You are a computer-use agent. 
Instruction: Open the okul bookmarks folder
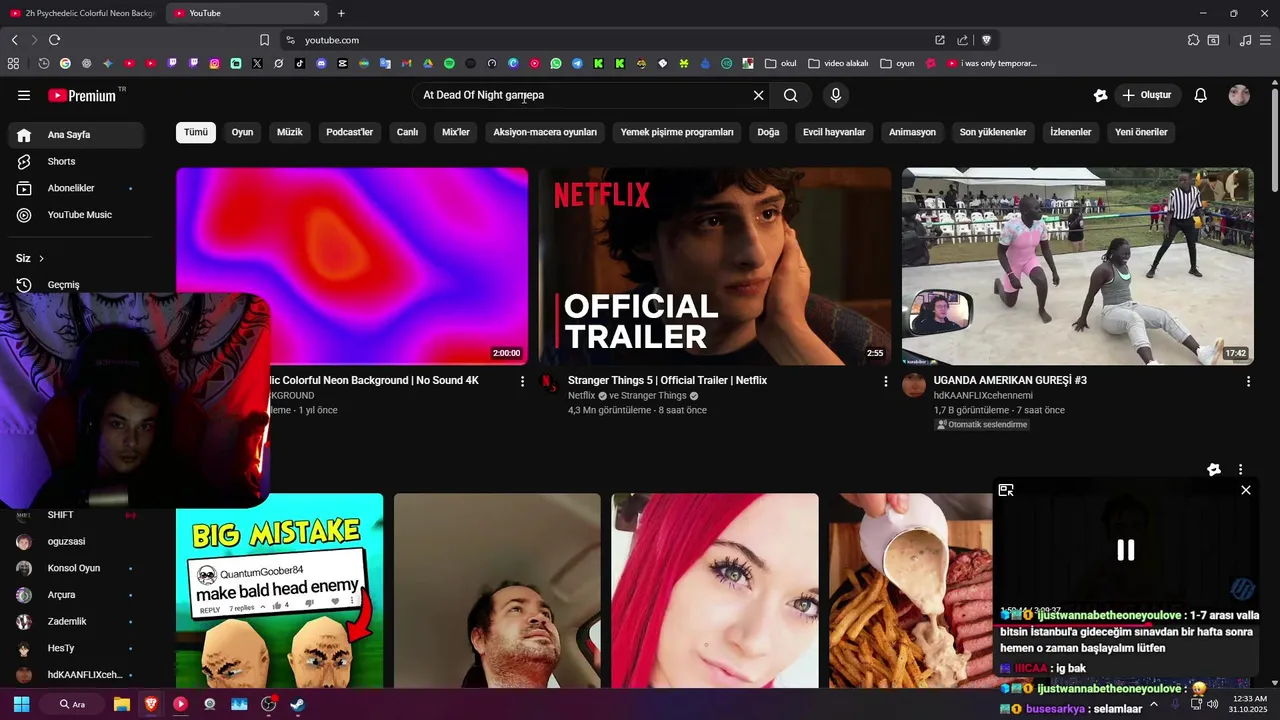pyautogui.click(x=781, y=63)
